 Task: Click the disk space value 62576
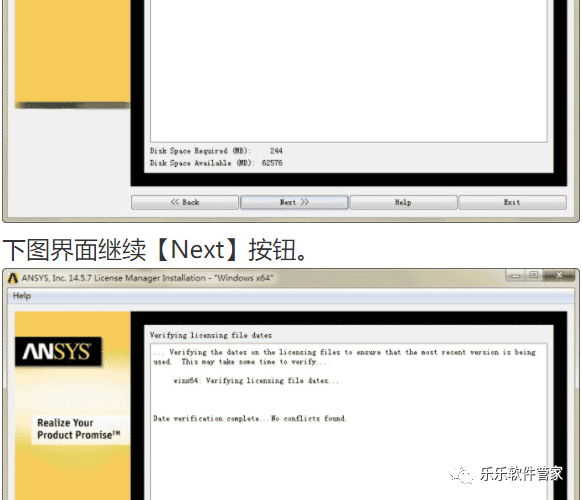pos(272,163)
